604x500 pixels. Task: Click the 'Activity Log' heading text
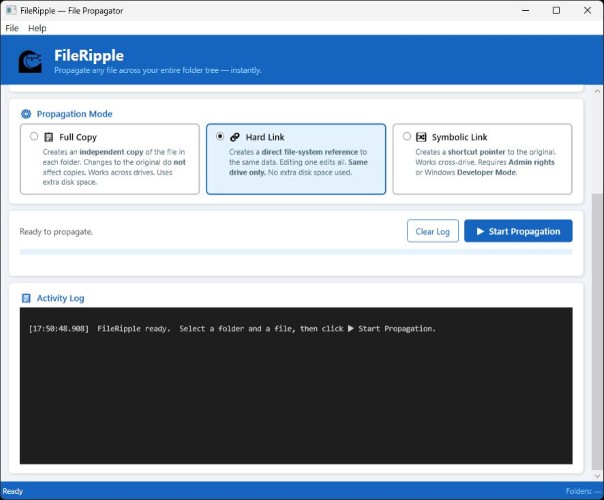pos(60,298)
